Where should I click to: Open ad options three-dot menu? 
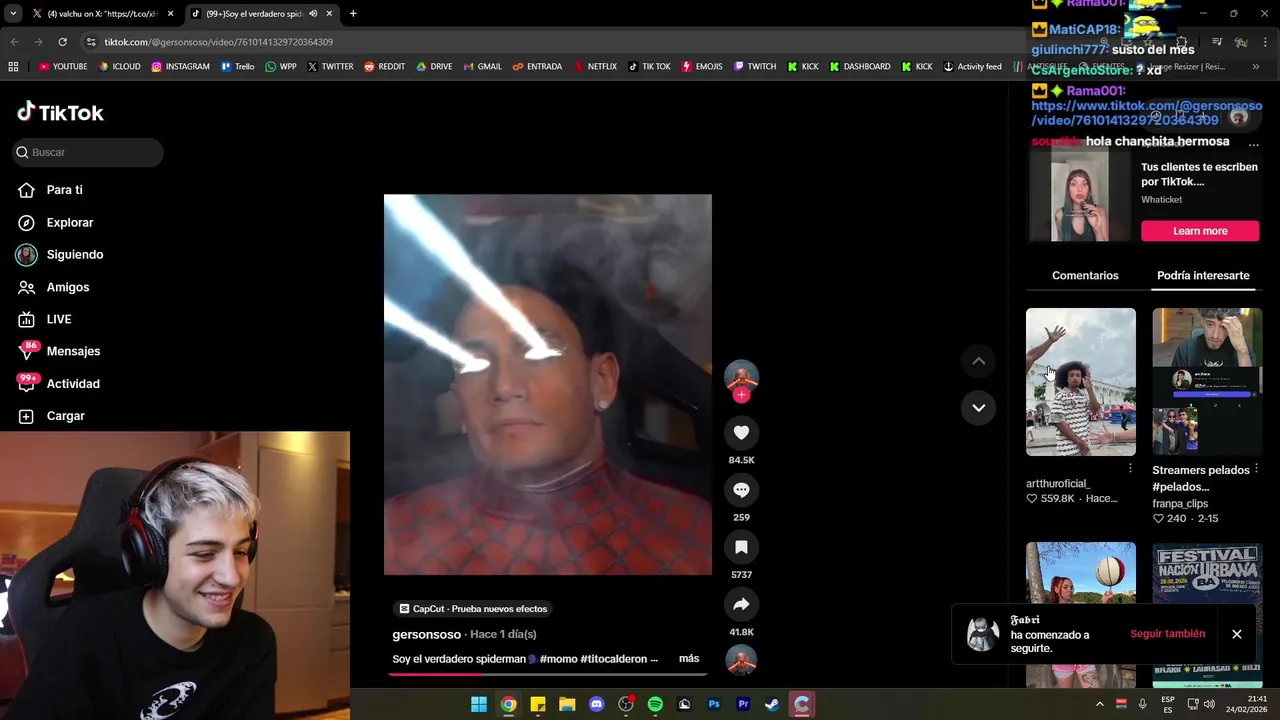[x=1253, y=145]
